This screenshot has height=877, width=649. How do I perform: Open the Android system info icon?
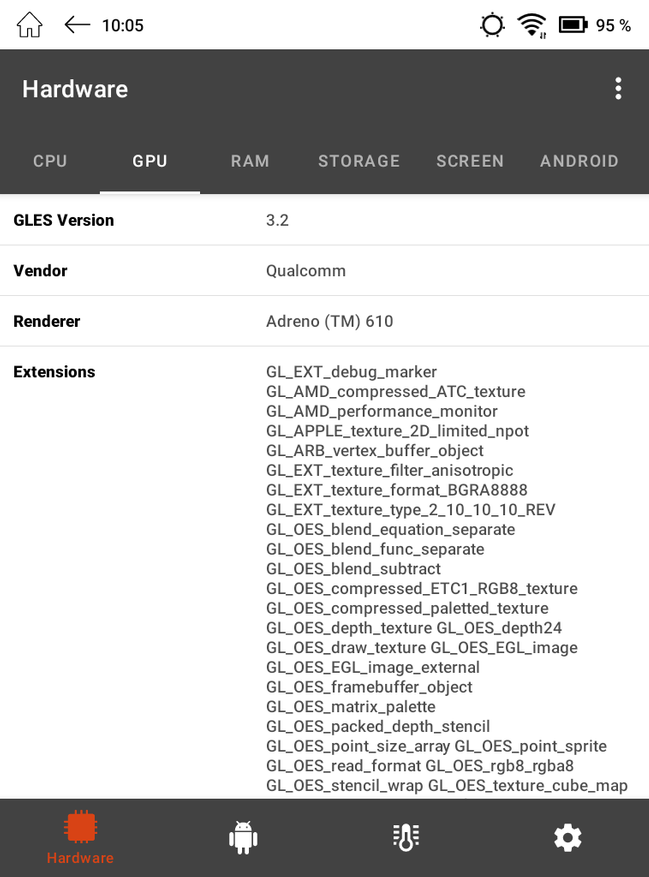(243, 837)
